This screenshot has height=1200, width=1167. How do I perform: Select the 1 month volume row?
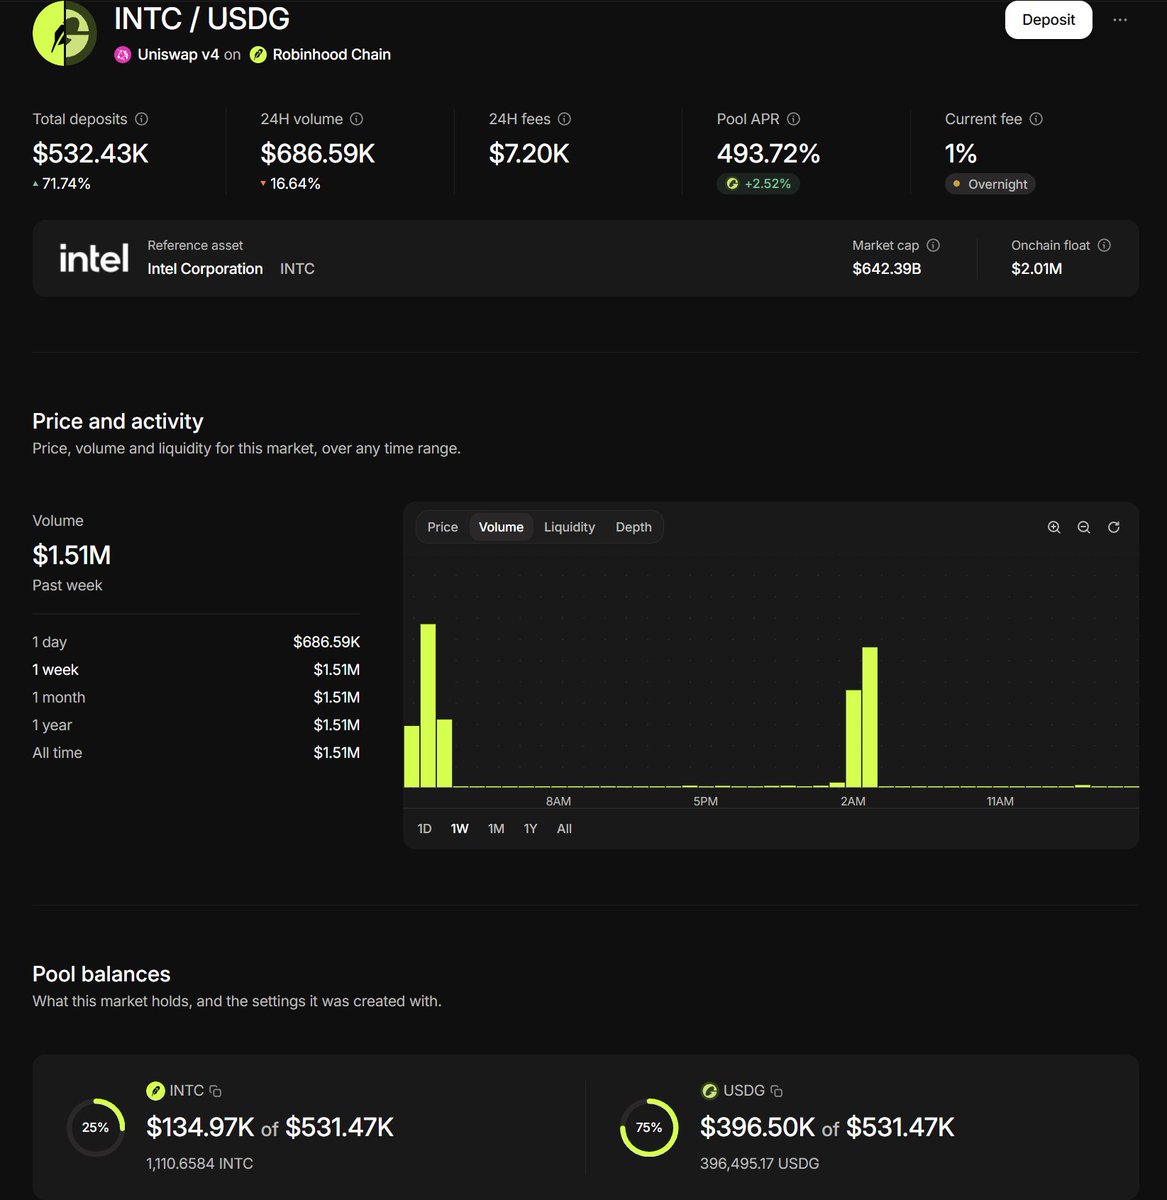pyautogui.click(x=196, y=698)
